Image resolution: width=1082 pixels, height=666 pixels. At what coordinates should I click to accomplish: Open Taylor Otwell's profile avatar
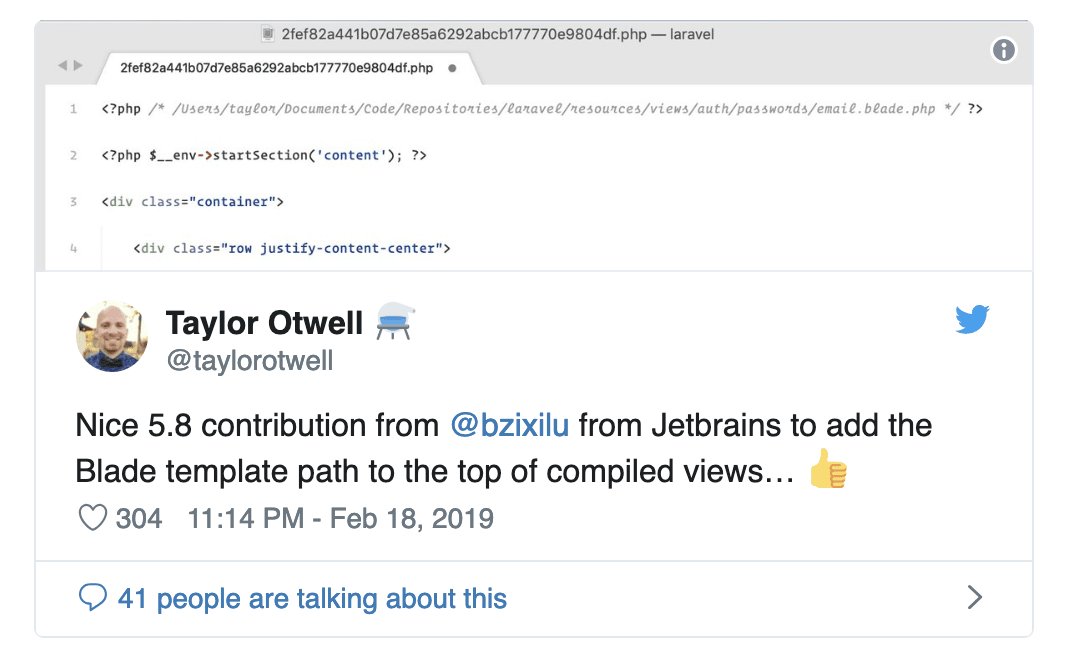click(112, 337)
